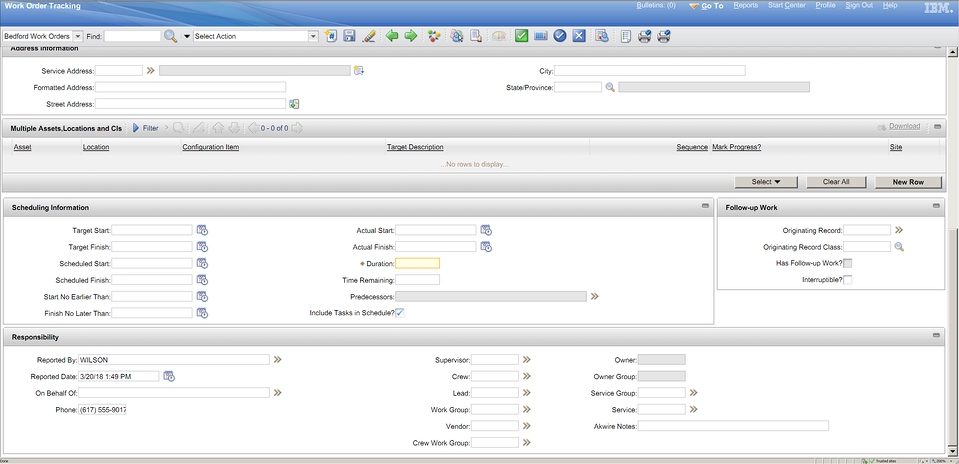
Task: Open detail menu beside Reported By field
Action: tap(278, 359)
